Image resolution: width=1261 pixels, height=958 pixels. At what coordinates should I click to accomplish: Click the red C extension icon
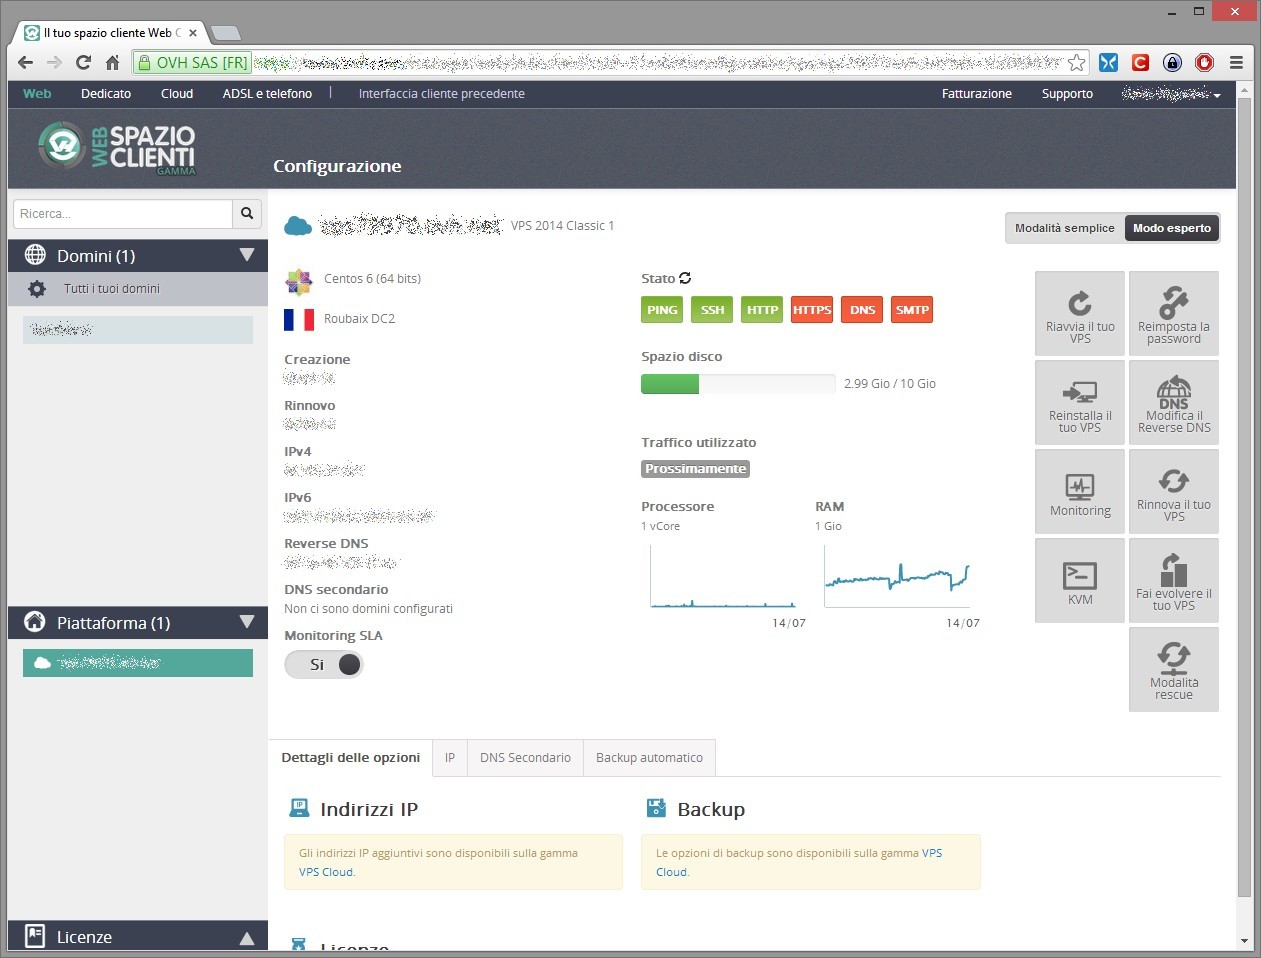[x=1140, y=62]
